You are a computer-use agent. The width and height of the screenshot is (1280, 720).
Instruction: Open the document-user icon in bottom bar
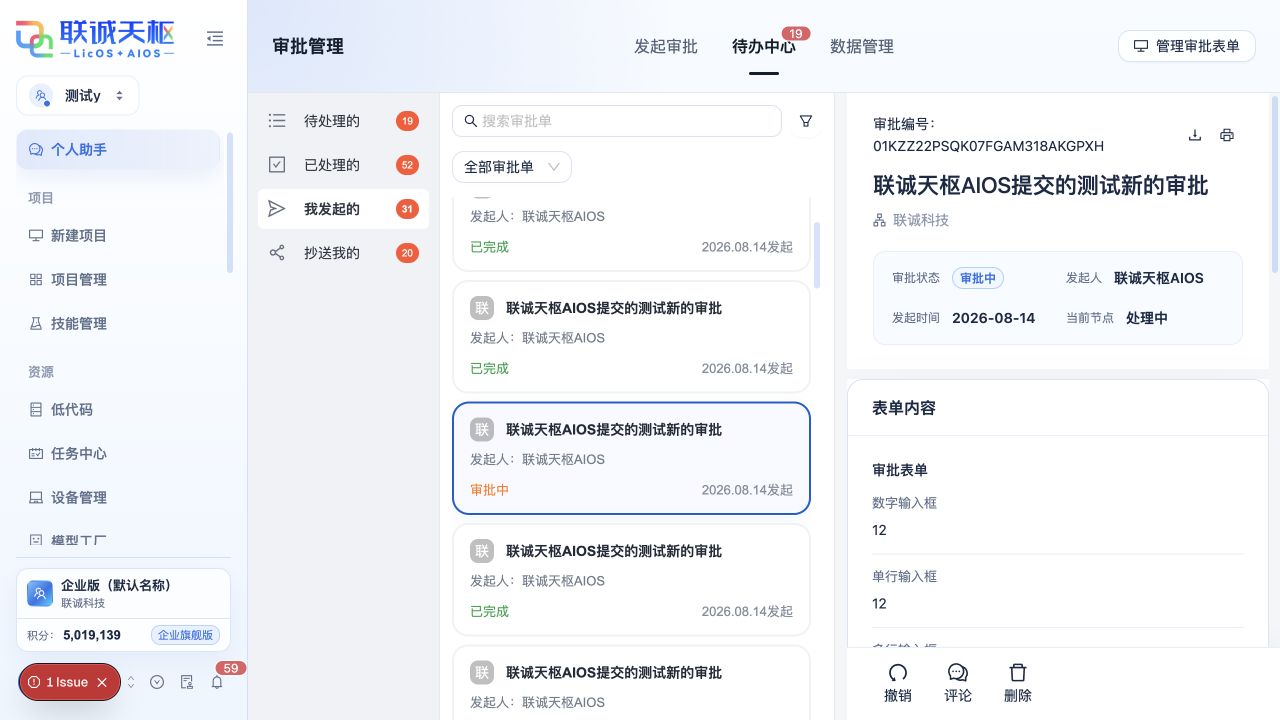click(186, 682)
